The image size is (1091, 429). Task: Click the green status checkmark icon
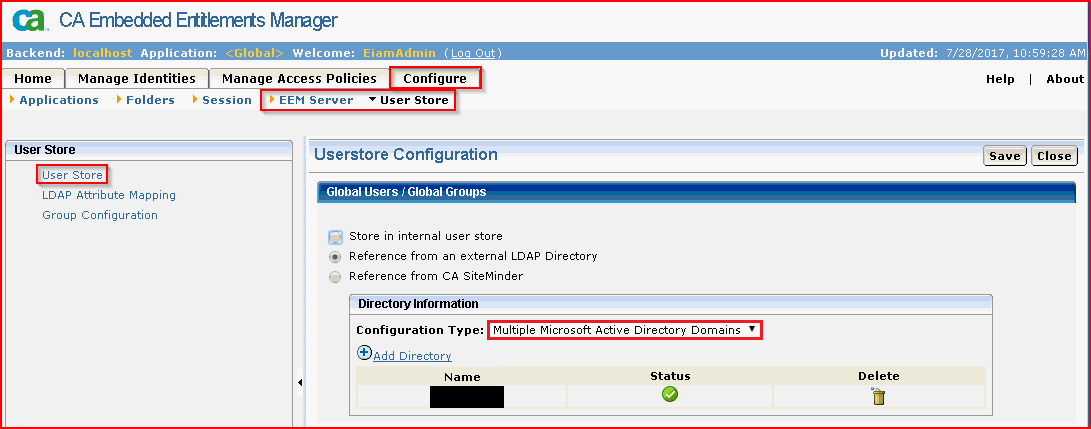point(670,395)
